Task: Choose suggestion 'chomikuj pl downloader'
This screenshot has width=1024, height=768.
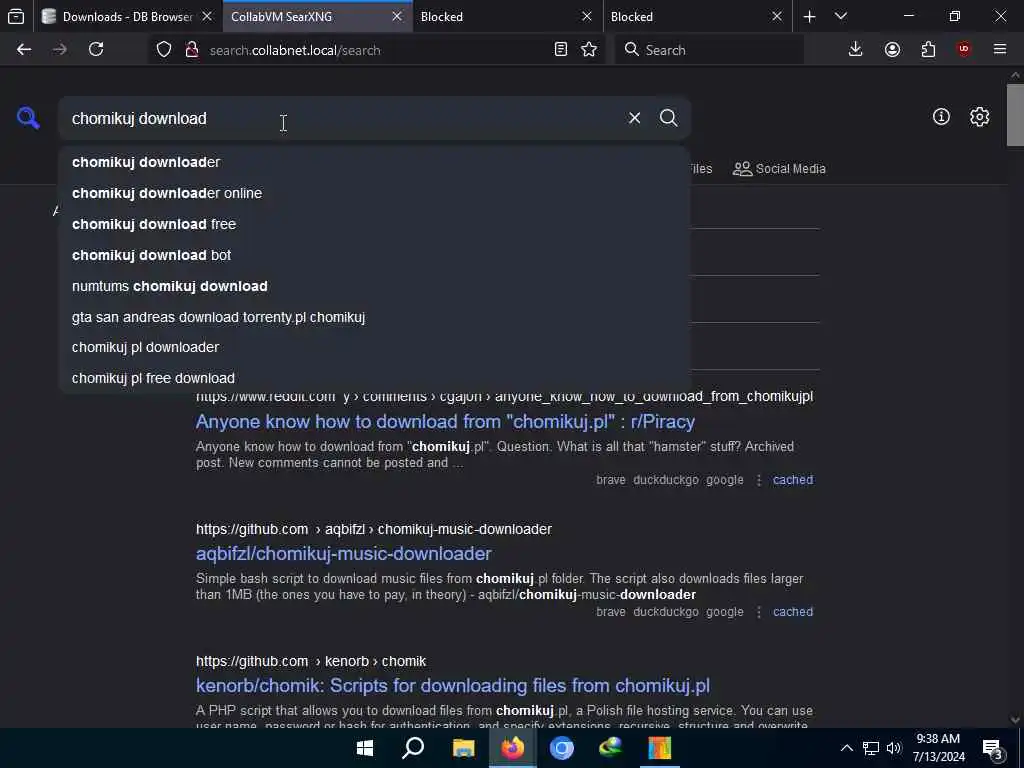Action: (x=374, y=347)
